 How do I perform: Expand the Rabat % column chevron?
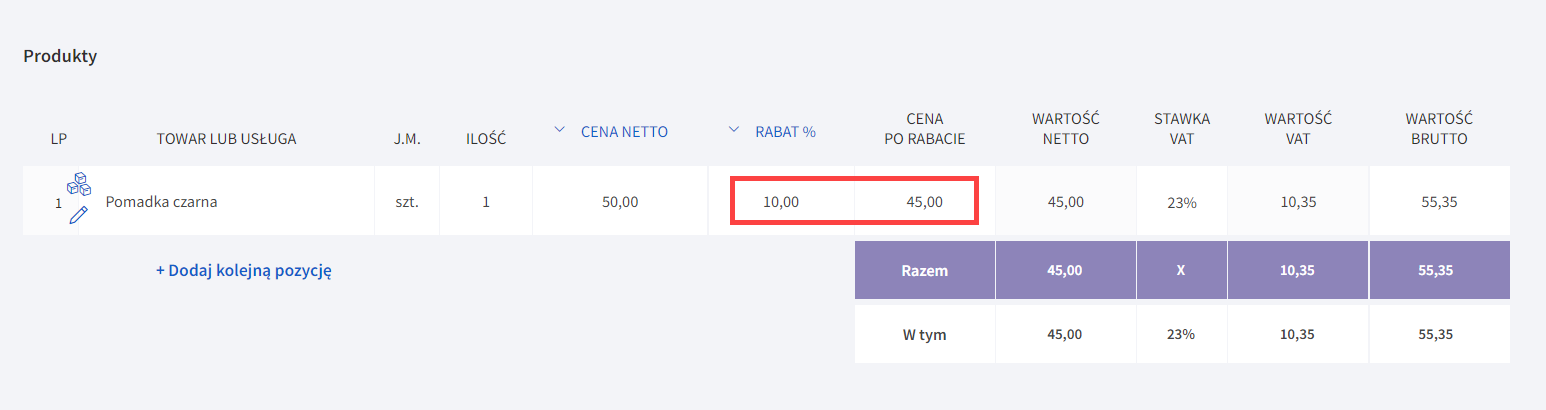click(734, 130)
